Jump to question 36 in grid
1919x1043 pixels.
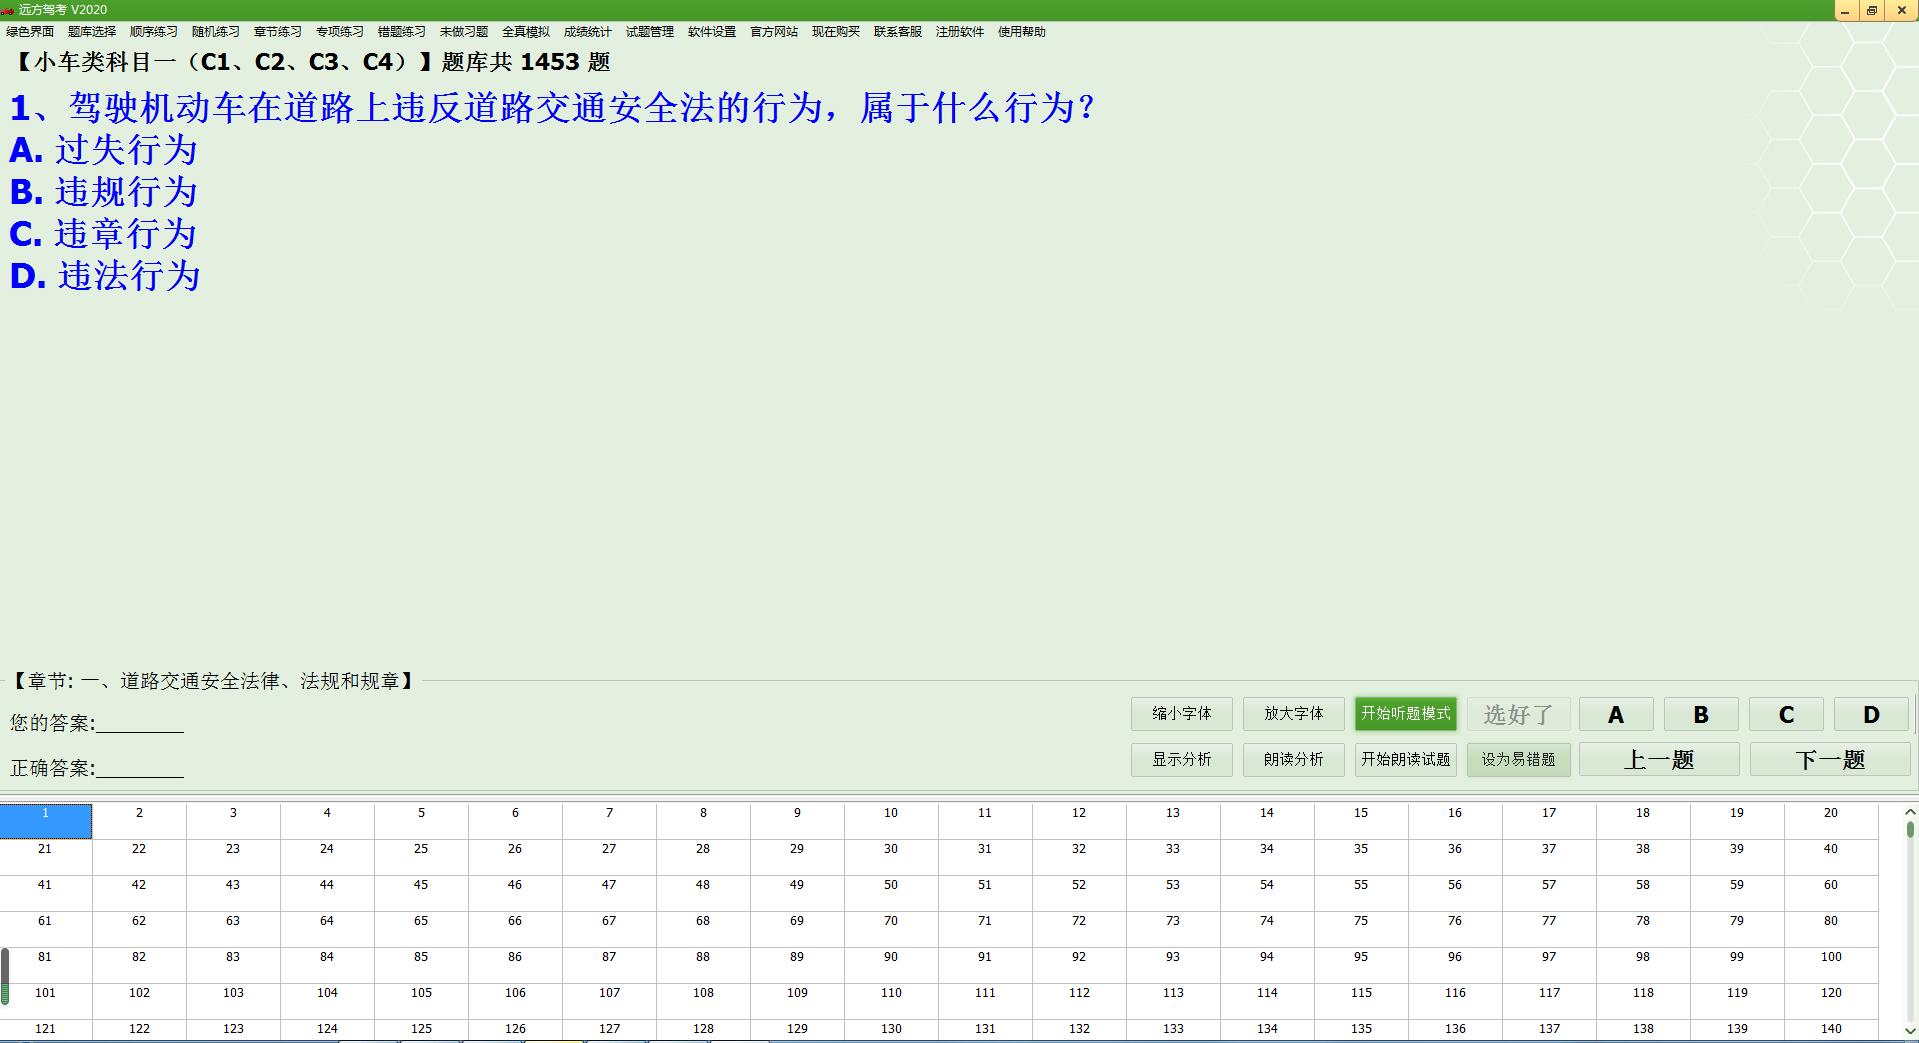tap(1455, 857)
